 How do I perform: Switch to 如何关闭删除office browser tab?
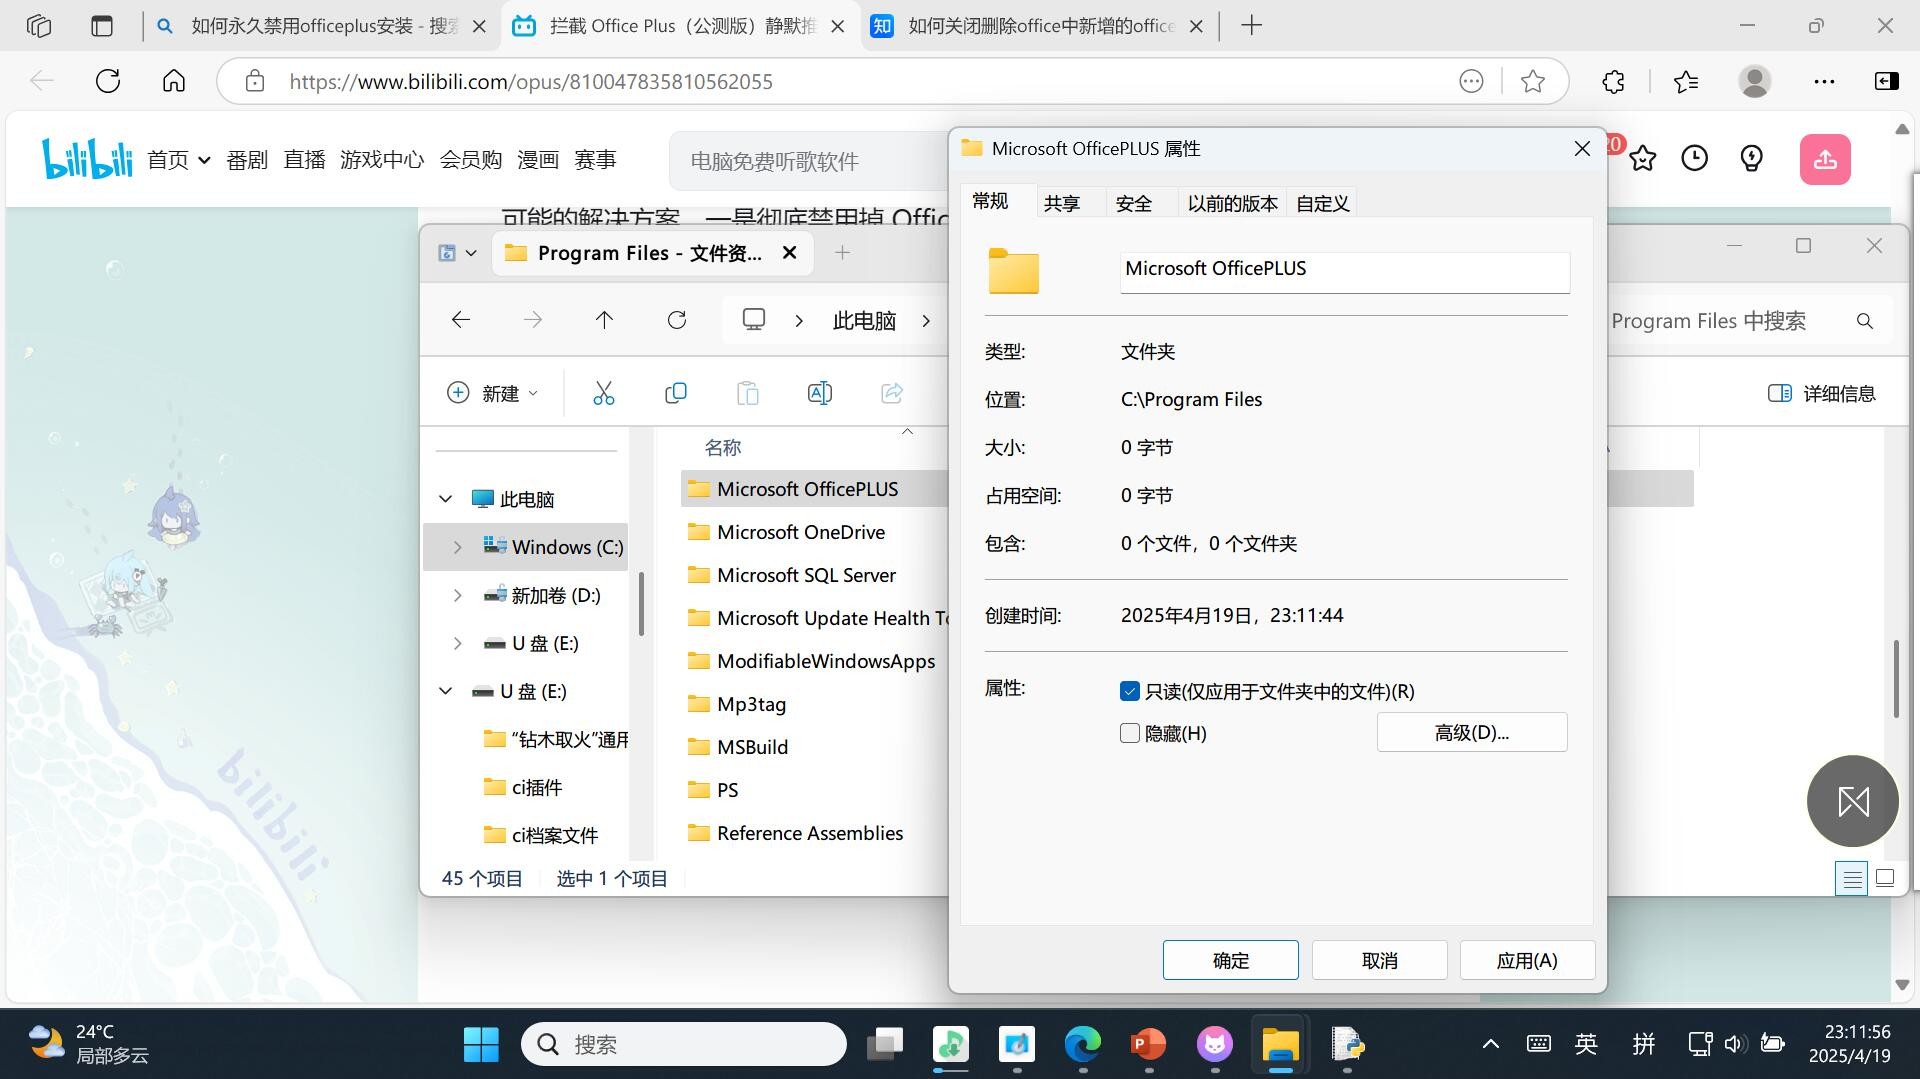pyautogui.click(x=1040, y=26)
